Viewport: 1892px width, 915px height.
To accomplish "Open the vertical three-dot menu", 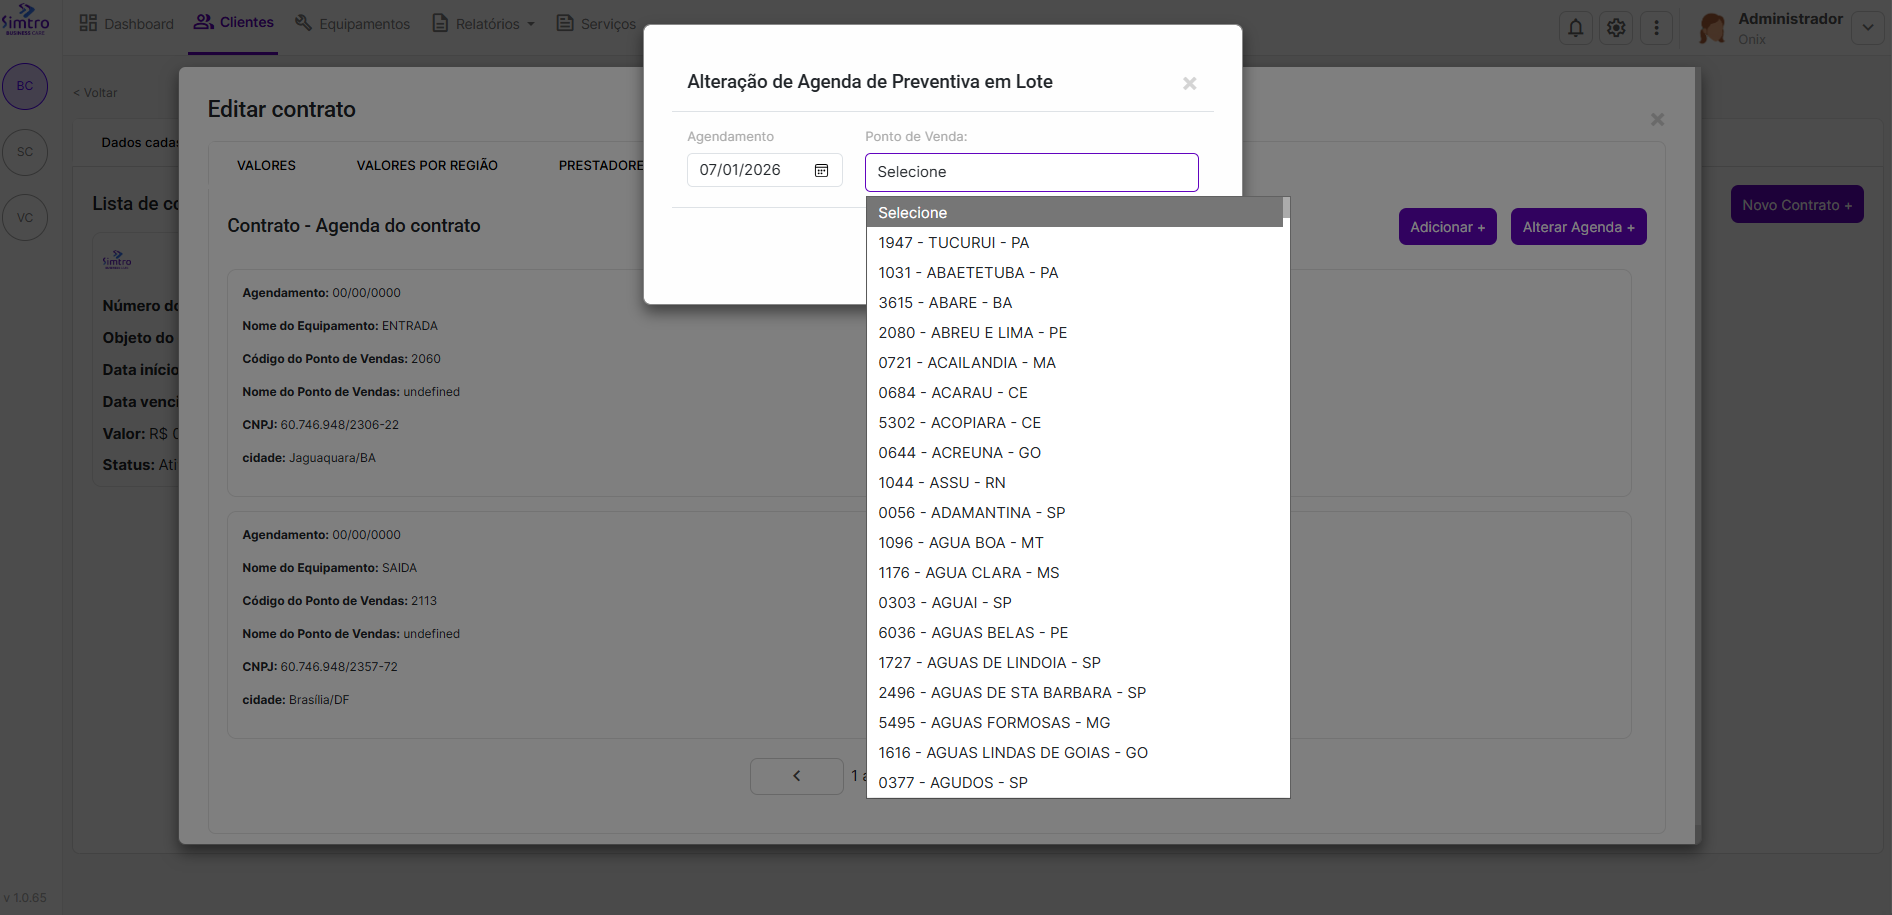I will click(1656, 28).
